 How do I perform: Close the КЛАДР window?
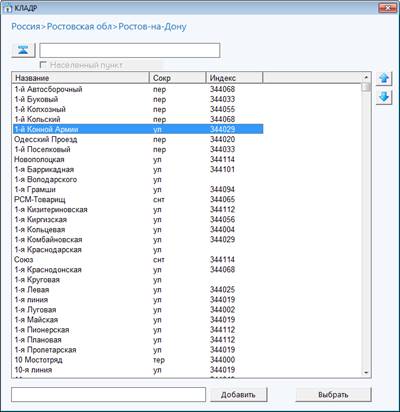click(387, 8)
